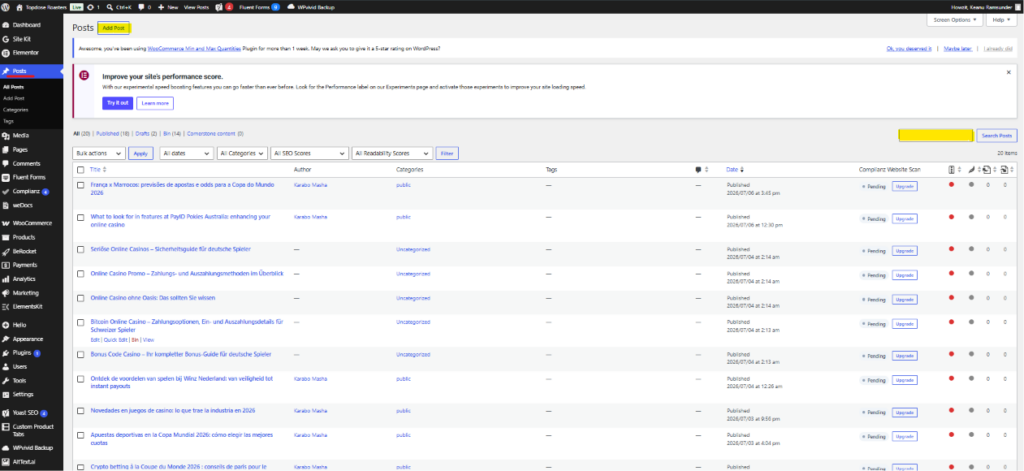Open Tags in Posts submenu
Screen dimensions: 1024x471
coord(8,122)
